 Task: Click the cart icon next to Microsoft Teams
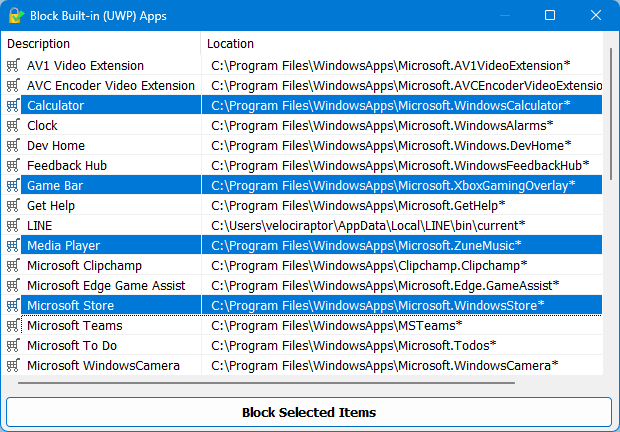point(13,325)
